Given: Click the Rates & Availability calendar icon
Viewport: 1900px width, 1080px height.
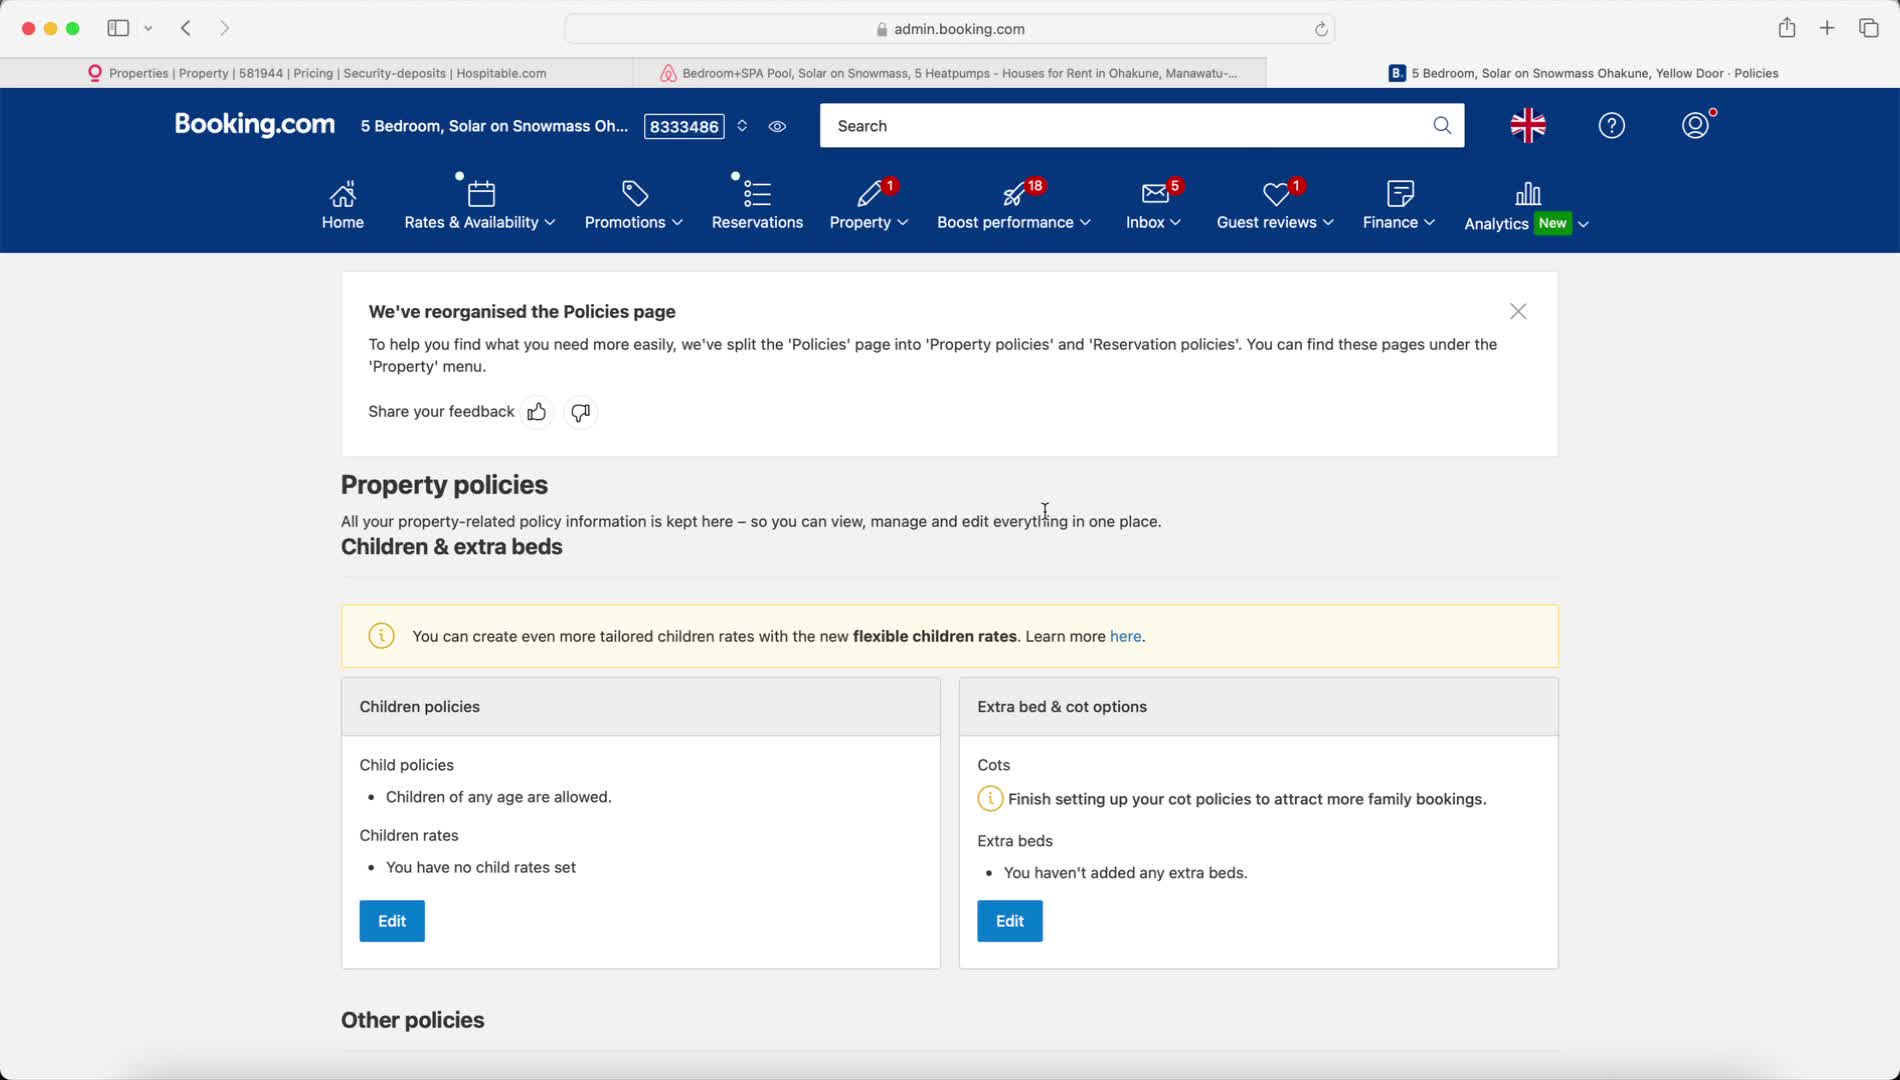Looking at the screenshot, I should [x=481, y=192].
